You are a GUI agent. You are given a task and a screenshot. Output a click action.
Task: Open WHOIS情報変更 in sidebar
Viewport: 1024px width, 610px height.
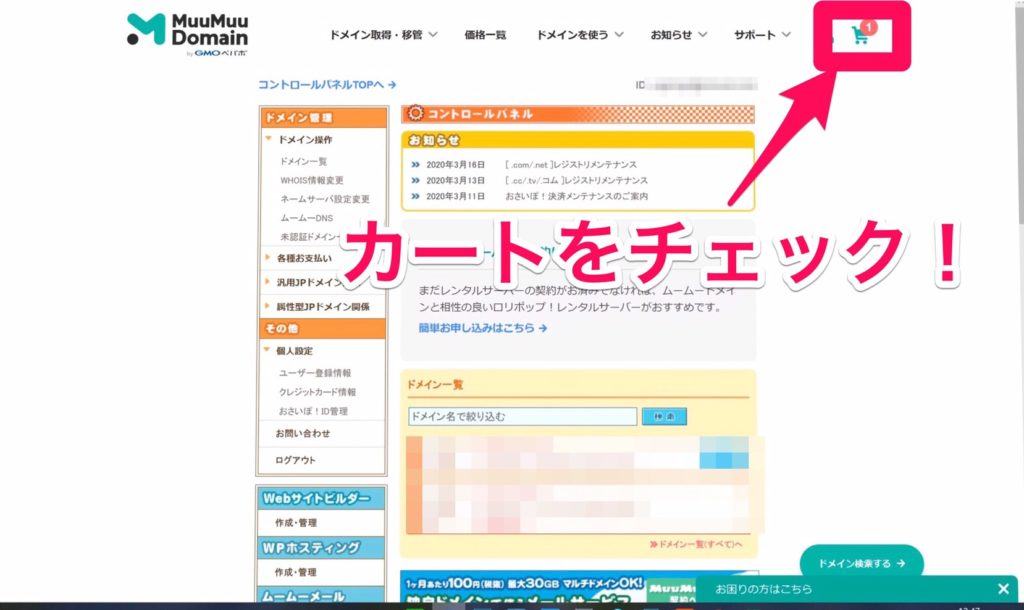click(x=312, y=180)
